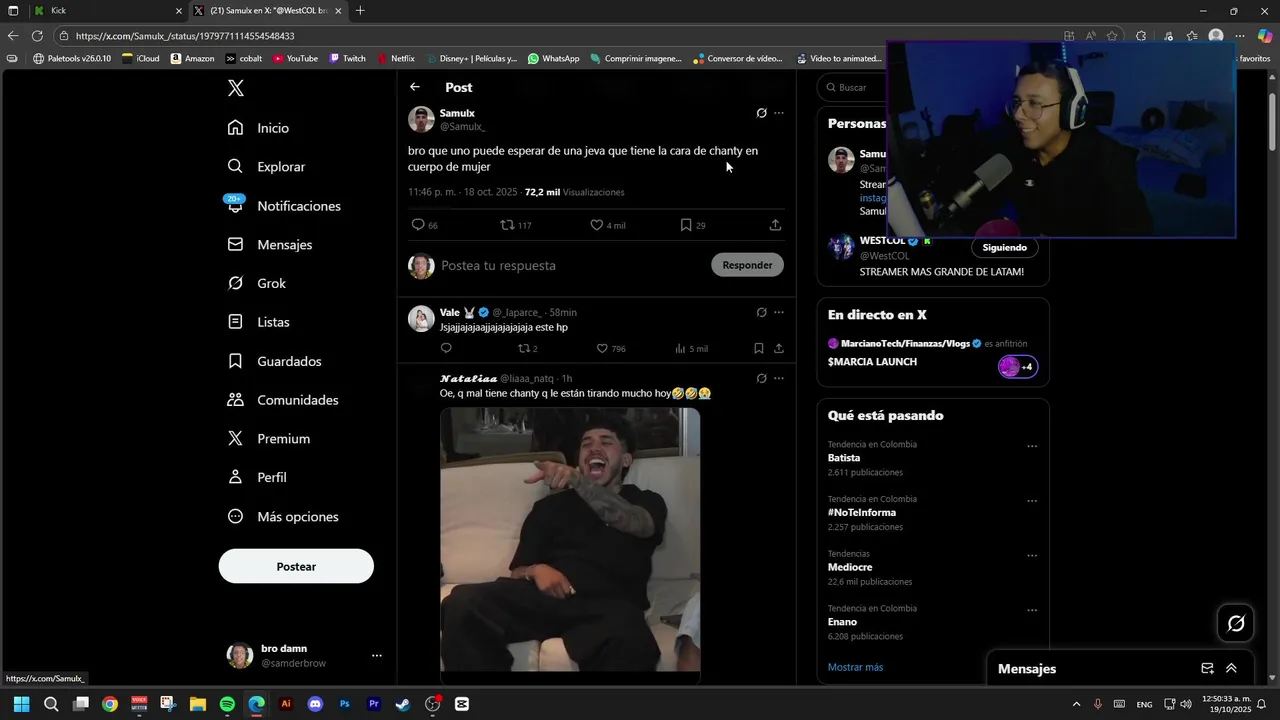
Task: Open Más opciones in the sidebar
Action: [x=283, y=517]
